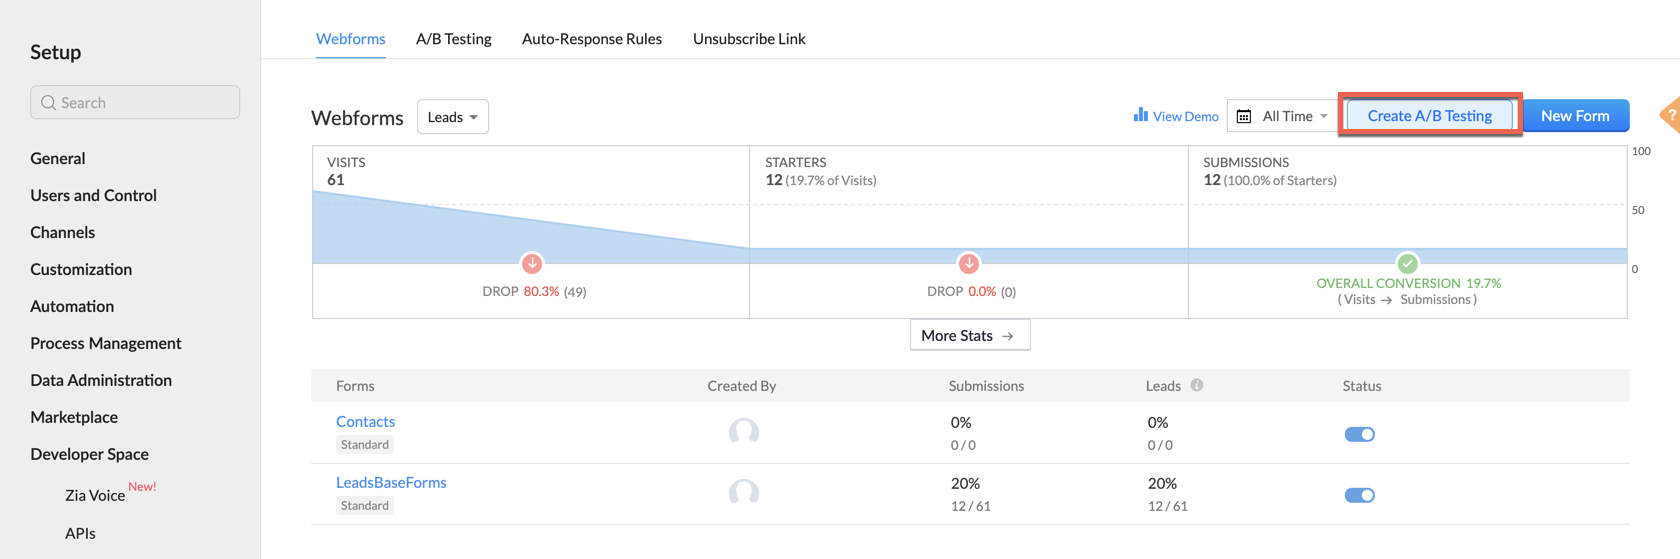
Task: Click the Contacts form creator avatar
Action: 743,432
